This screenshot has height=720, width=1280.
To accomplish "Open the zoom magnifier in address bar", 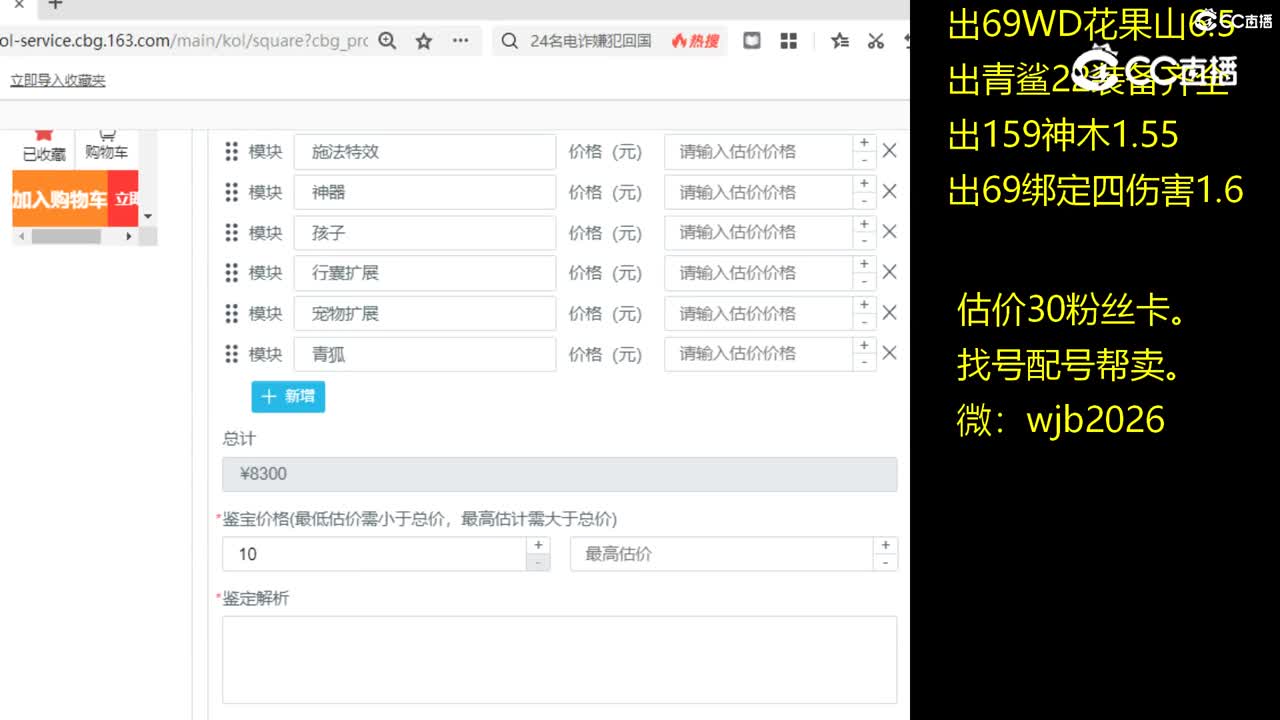I will 387,41.
